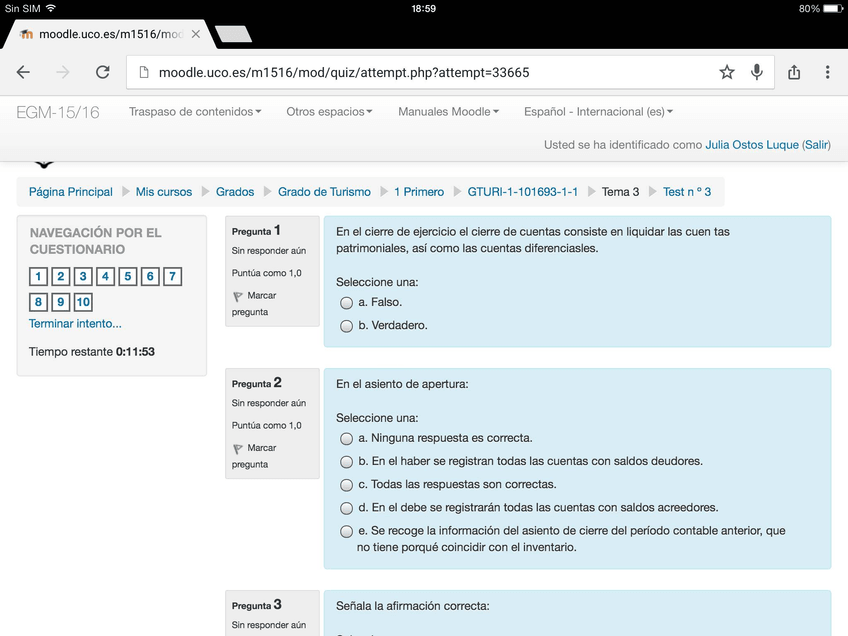Jump to question 7 in quiz navigation
Screen dimensions: 848x636
coord(173,276)
